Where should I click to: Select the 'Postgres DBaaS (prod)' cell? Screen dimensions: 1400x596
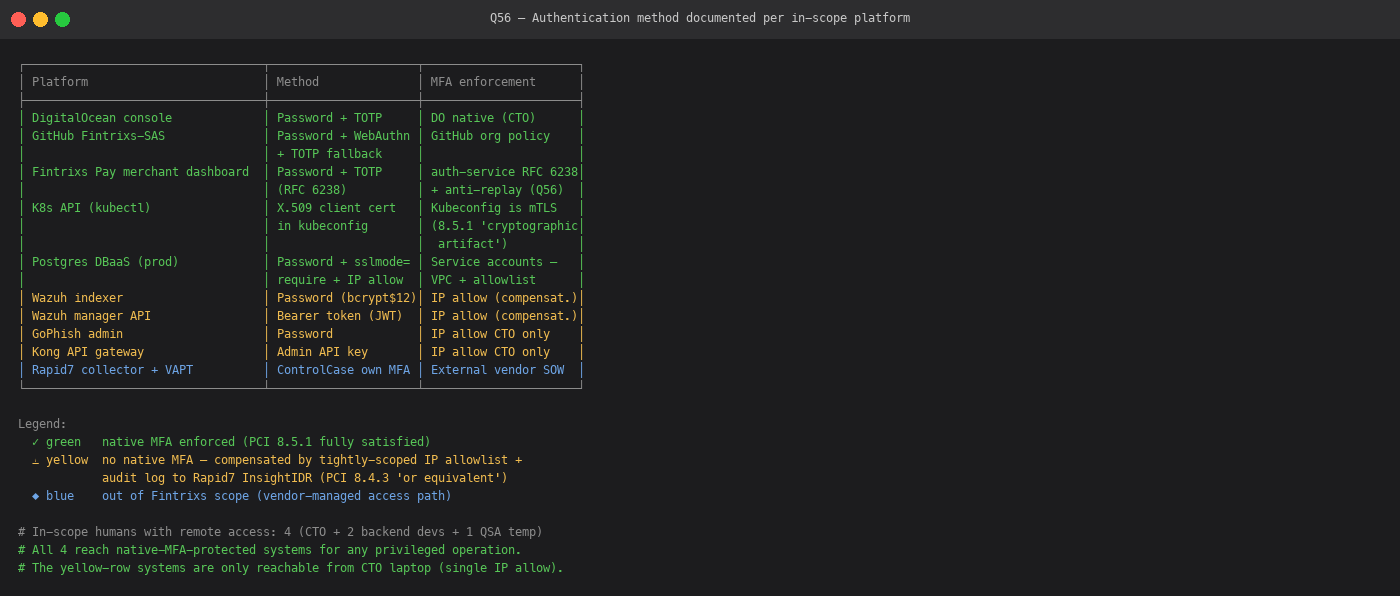(105, 262)
